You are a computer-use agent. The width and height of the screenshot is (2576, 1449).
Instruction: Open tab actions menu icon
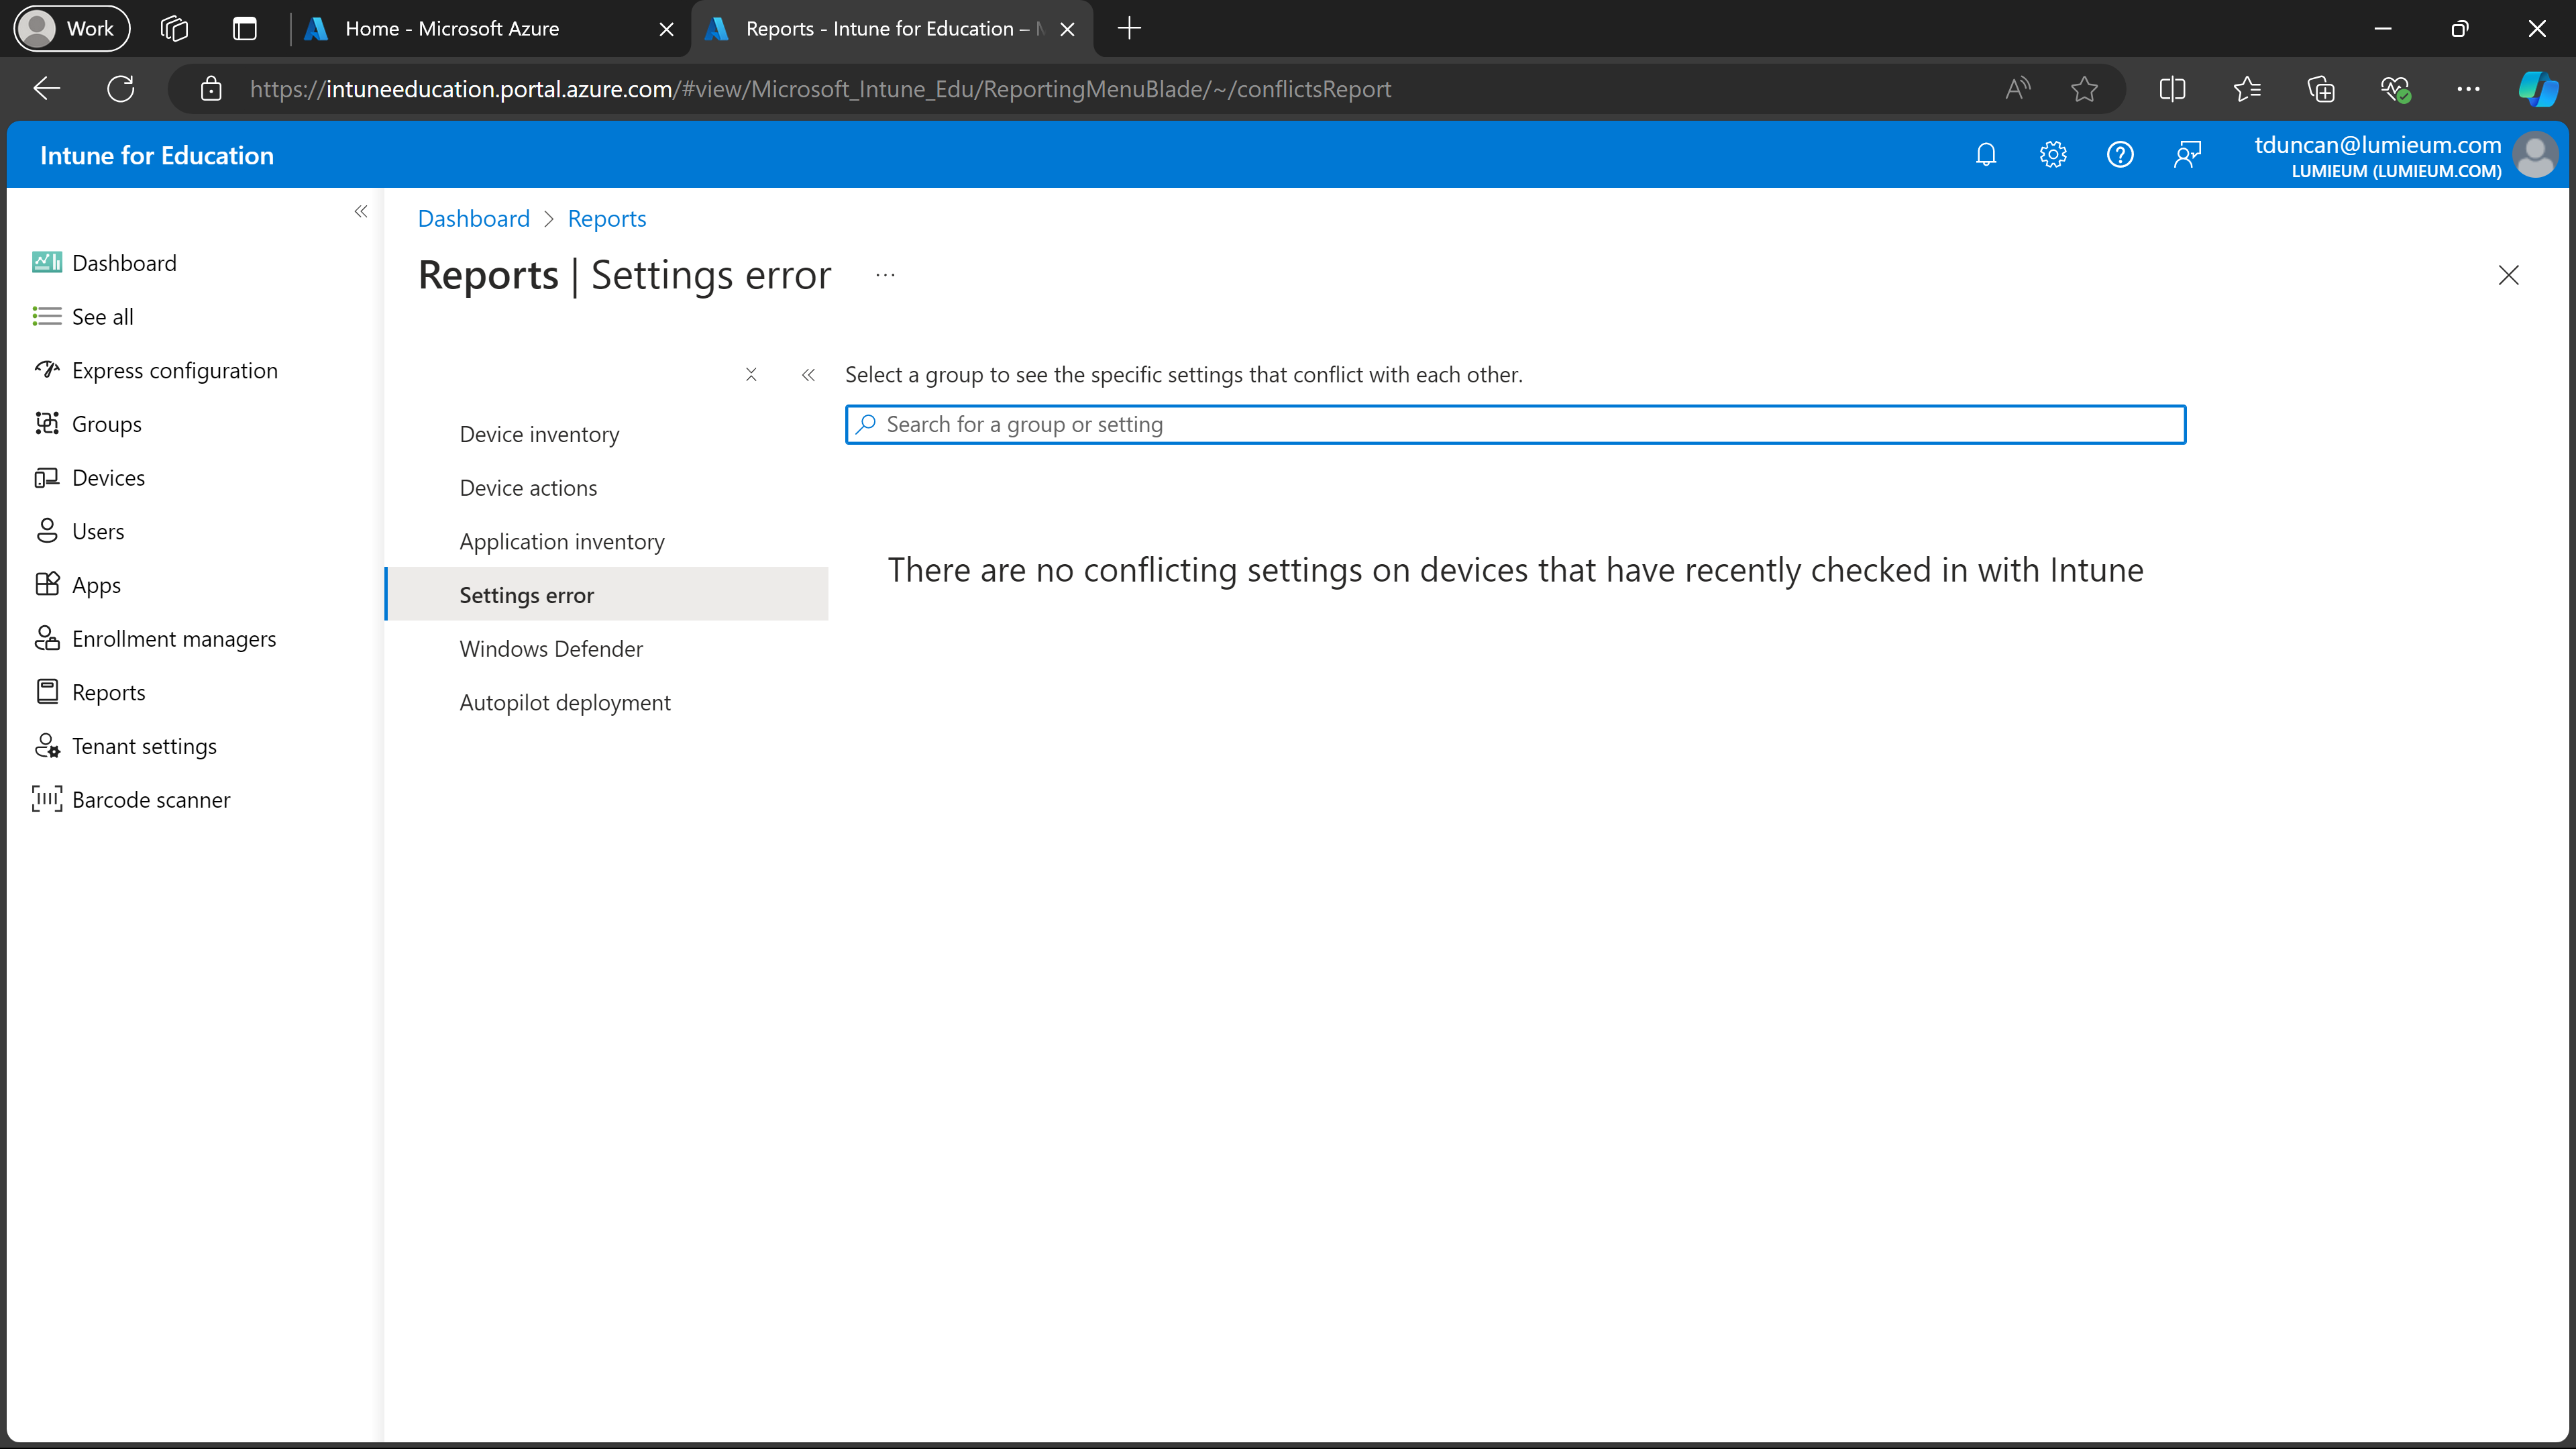(x=245, y=28)
